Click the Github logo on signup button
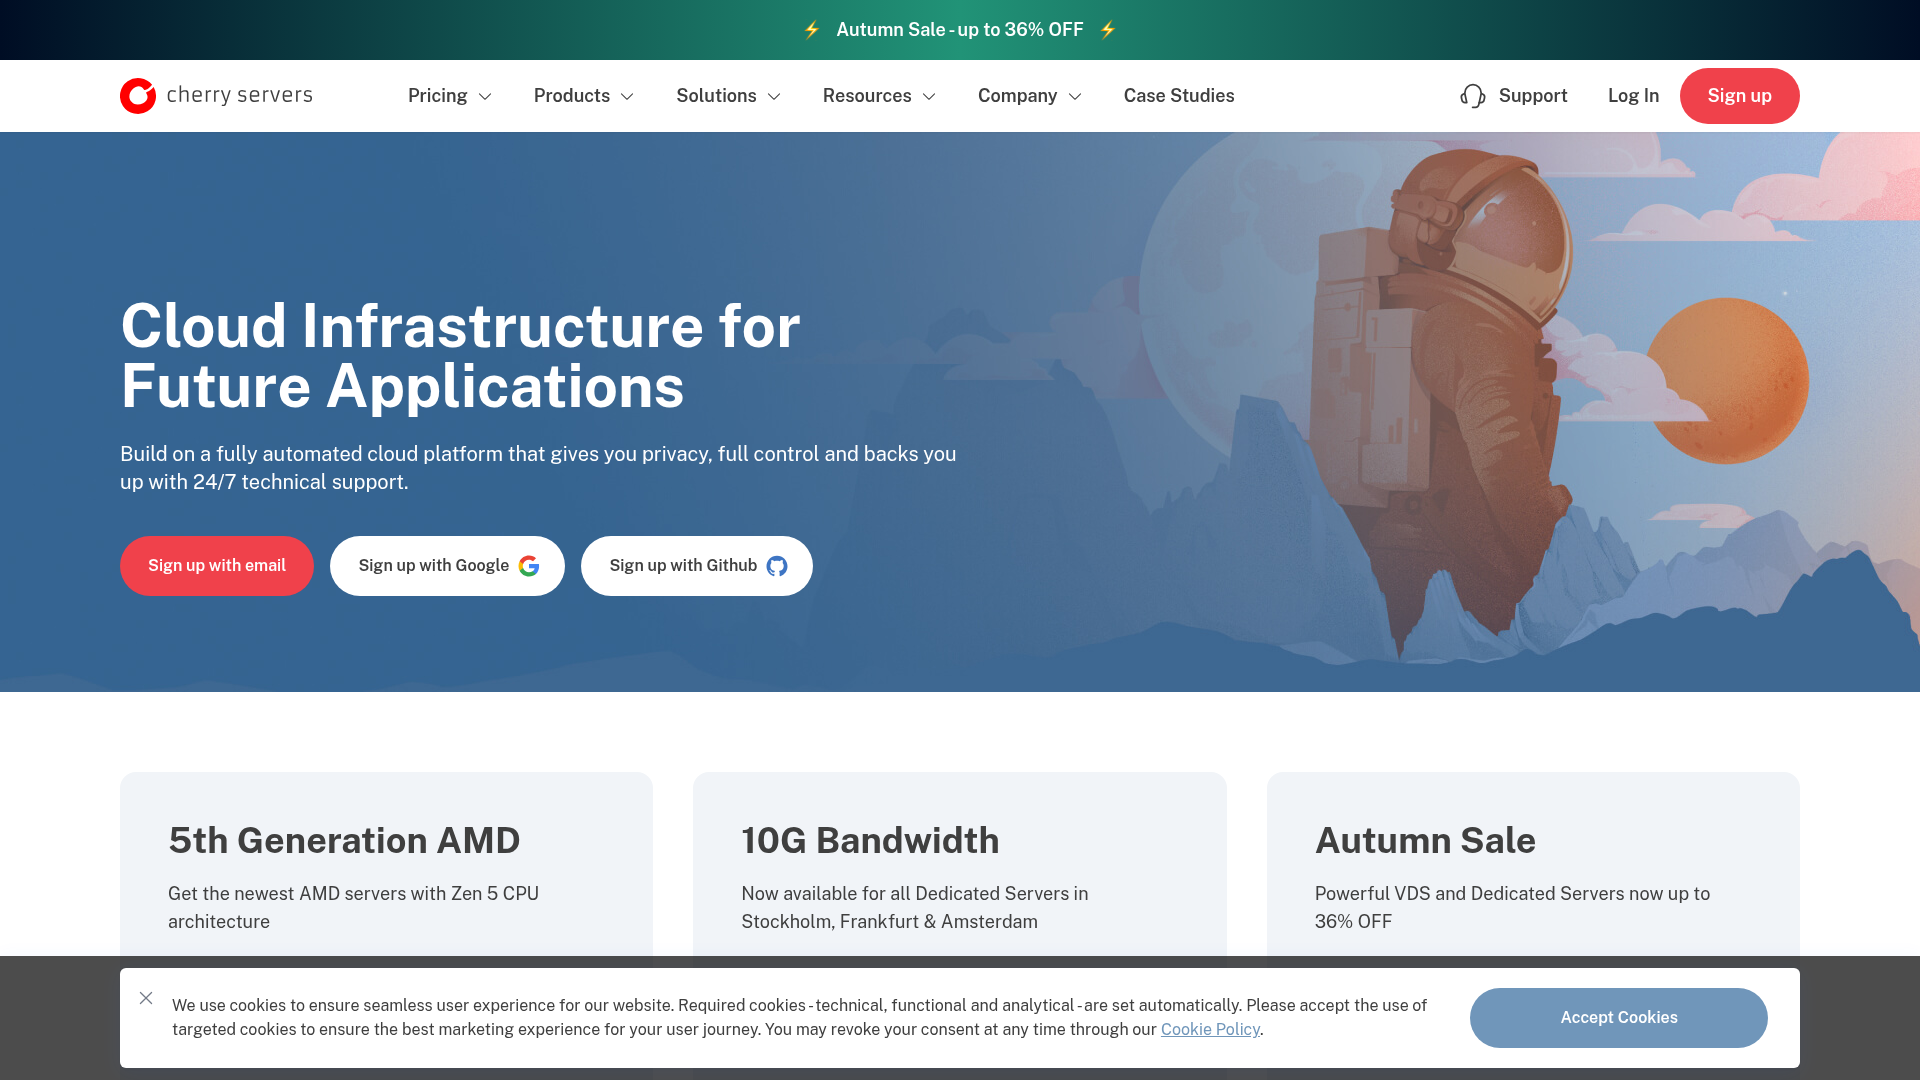The image size is (1920, 1080). [x=777, y=566]
